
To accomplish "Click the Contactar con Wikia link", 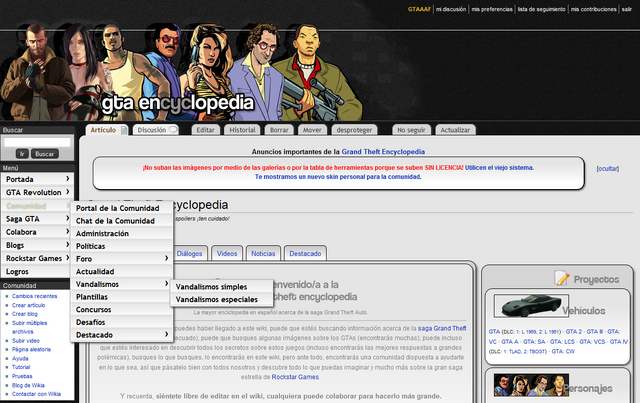I will [x=36, y=394].
